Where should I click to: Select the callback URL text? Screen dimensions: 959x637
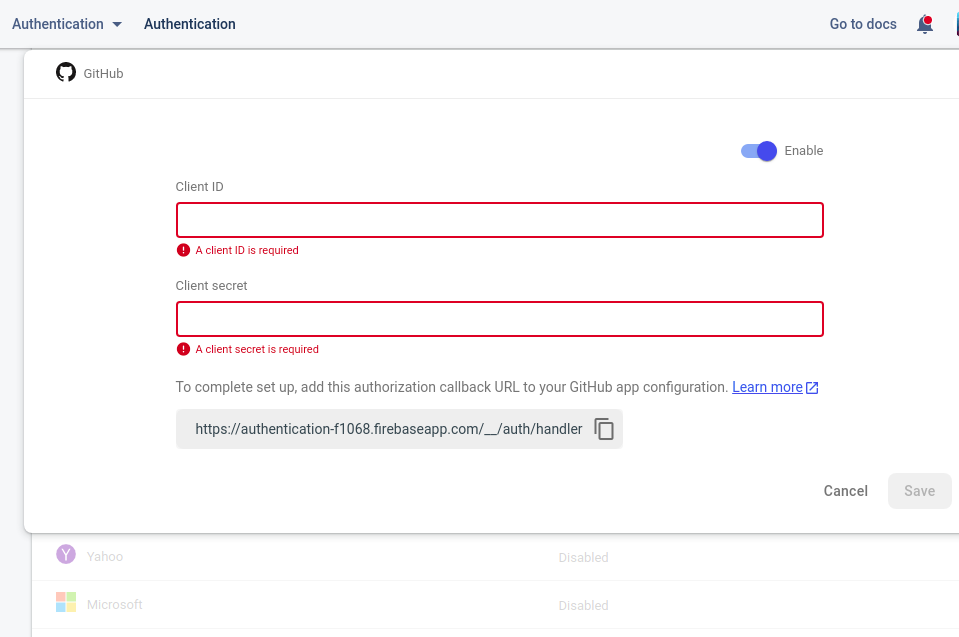[x=388, y=429]
